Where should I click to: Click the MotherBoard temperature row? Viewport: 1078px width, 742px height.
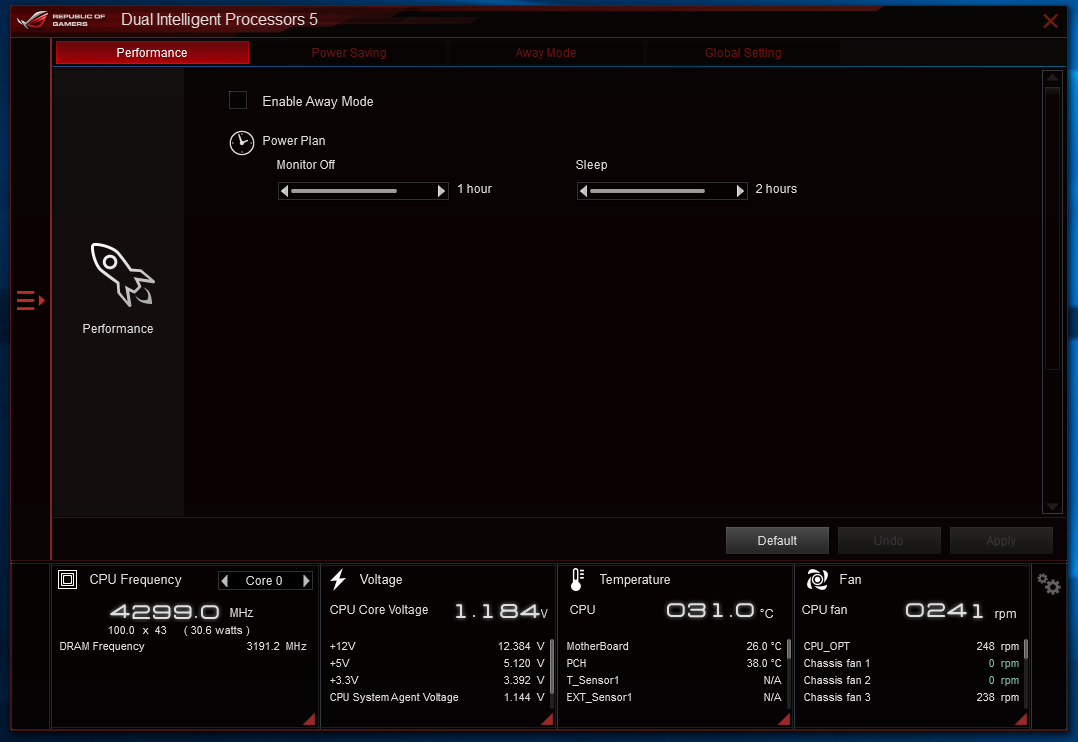(x=674, y=646)
